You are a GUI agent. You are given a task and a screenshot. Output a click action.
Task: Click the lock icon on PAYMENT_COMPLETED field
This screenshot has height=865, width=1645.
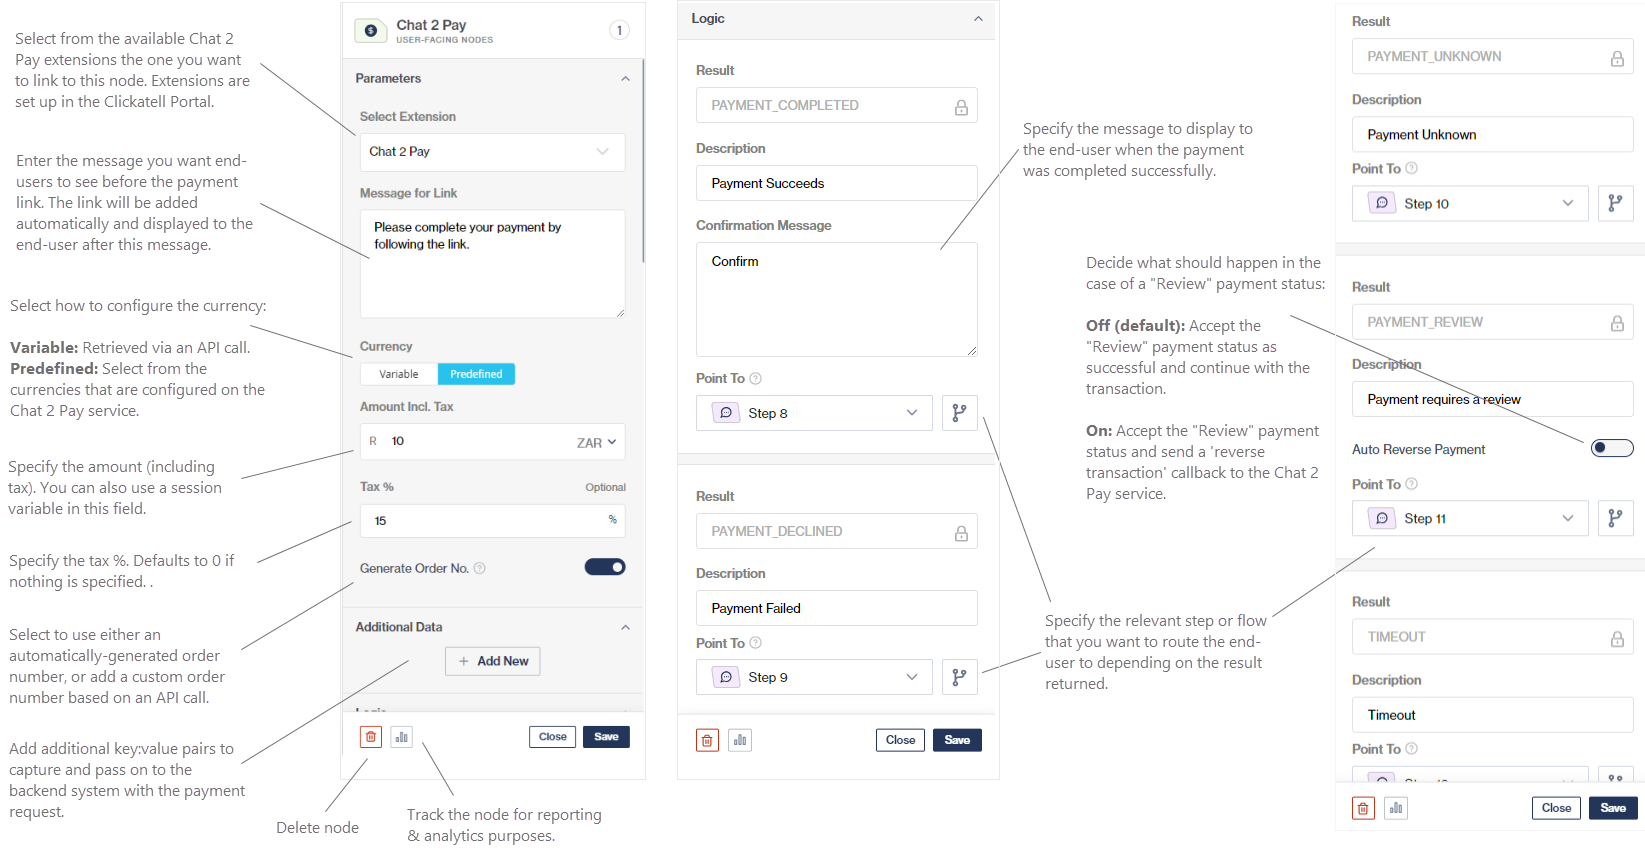pyautogui.click(x=961, y=105)
